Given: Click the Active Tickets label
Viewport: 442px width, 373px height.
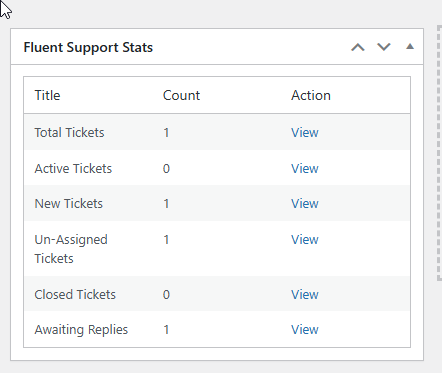Looking at the screenshot, I should 73,169.
